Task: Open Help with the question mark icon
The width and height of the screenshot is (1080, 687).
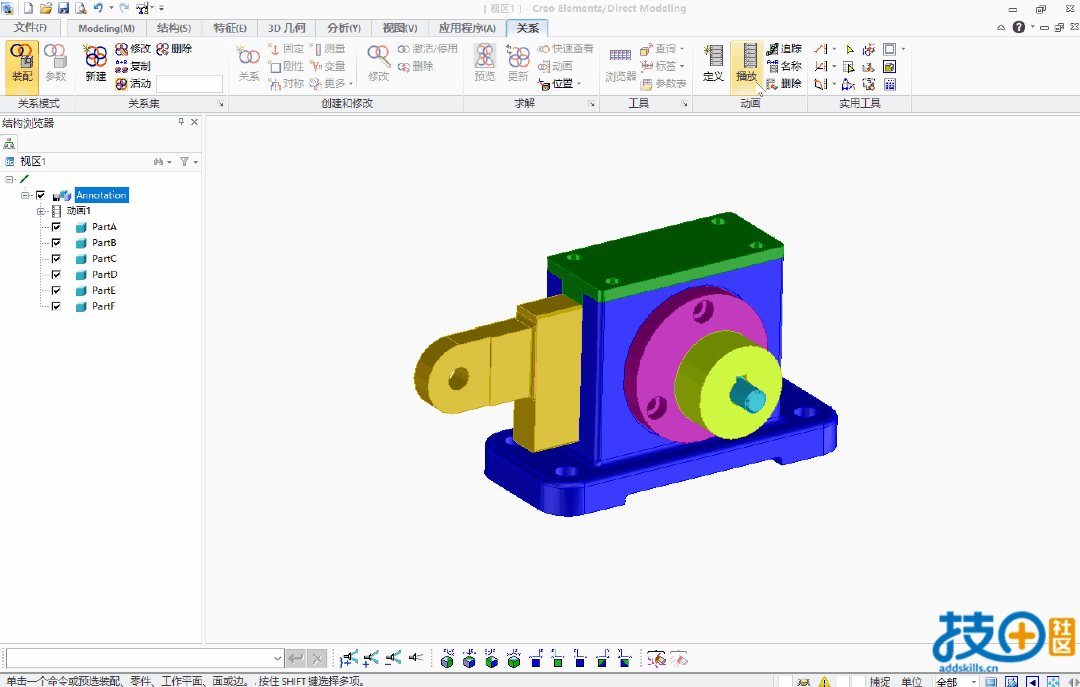Action: (x=1019, y=27)
